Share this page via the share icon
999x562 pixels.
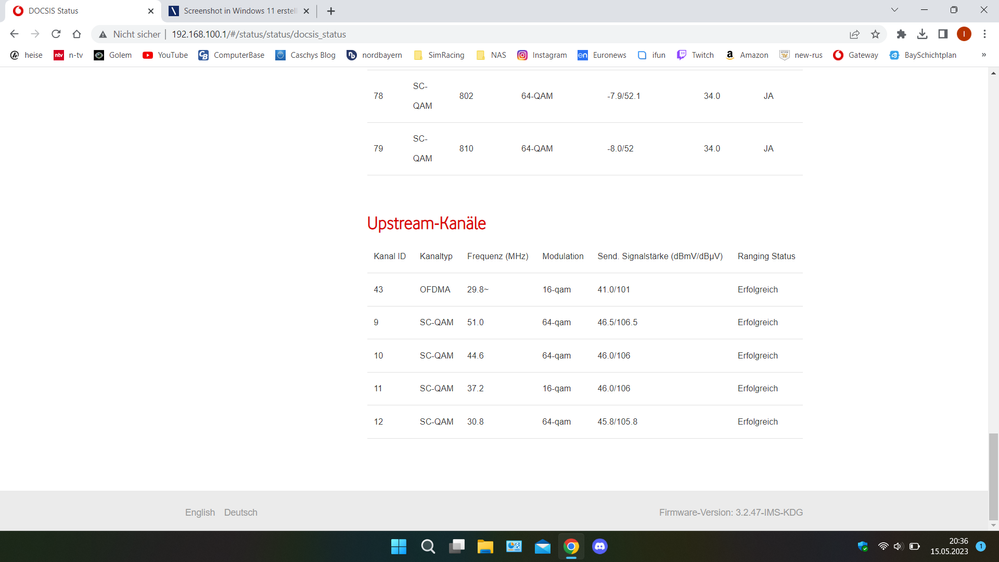click(x=854, y=34)
